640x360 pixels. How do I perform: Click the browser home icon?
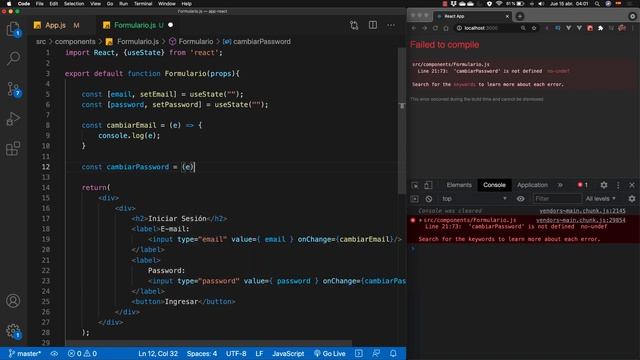tap(446, 28)
